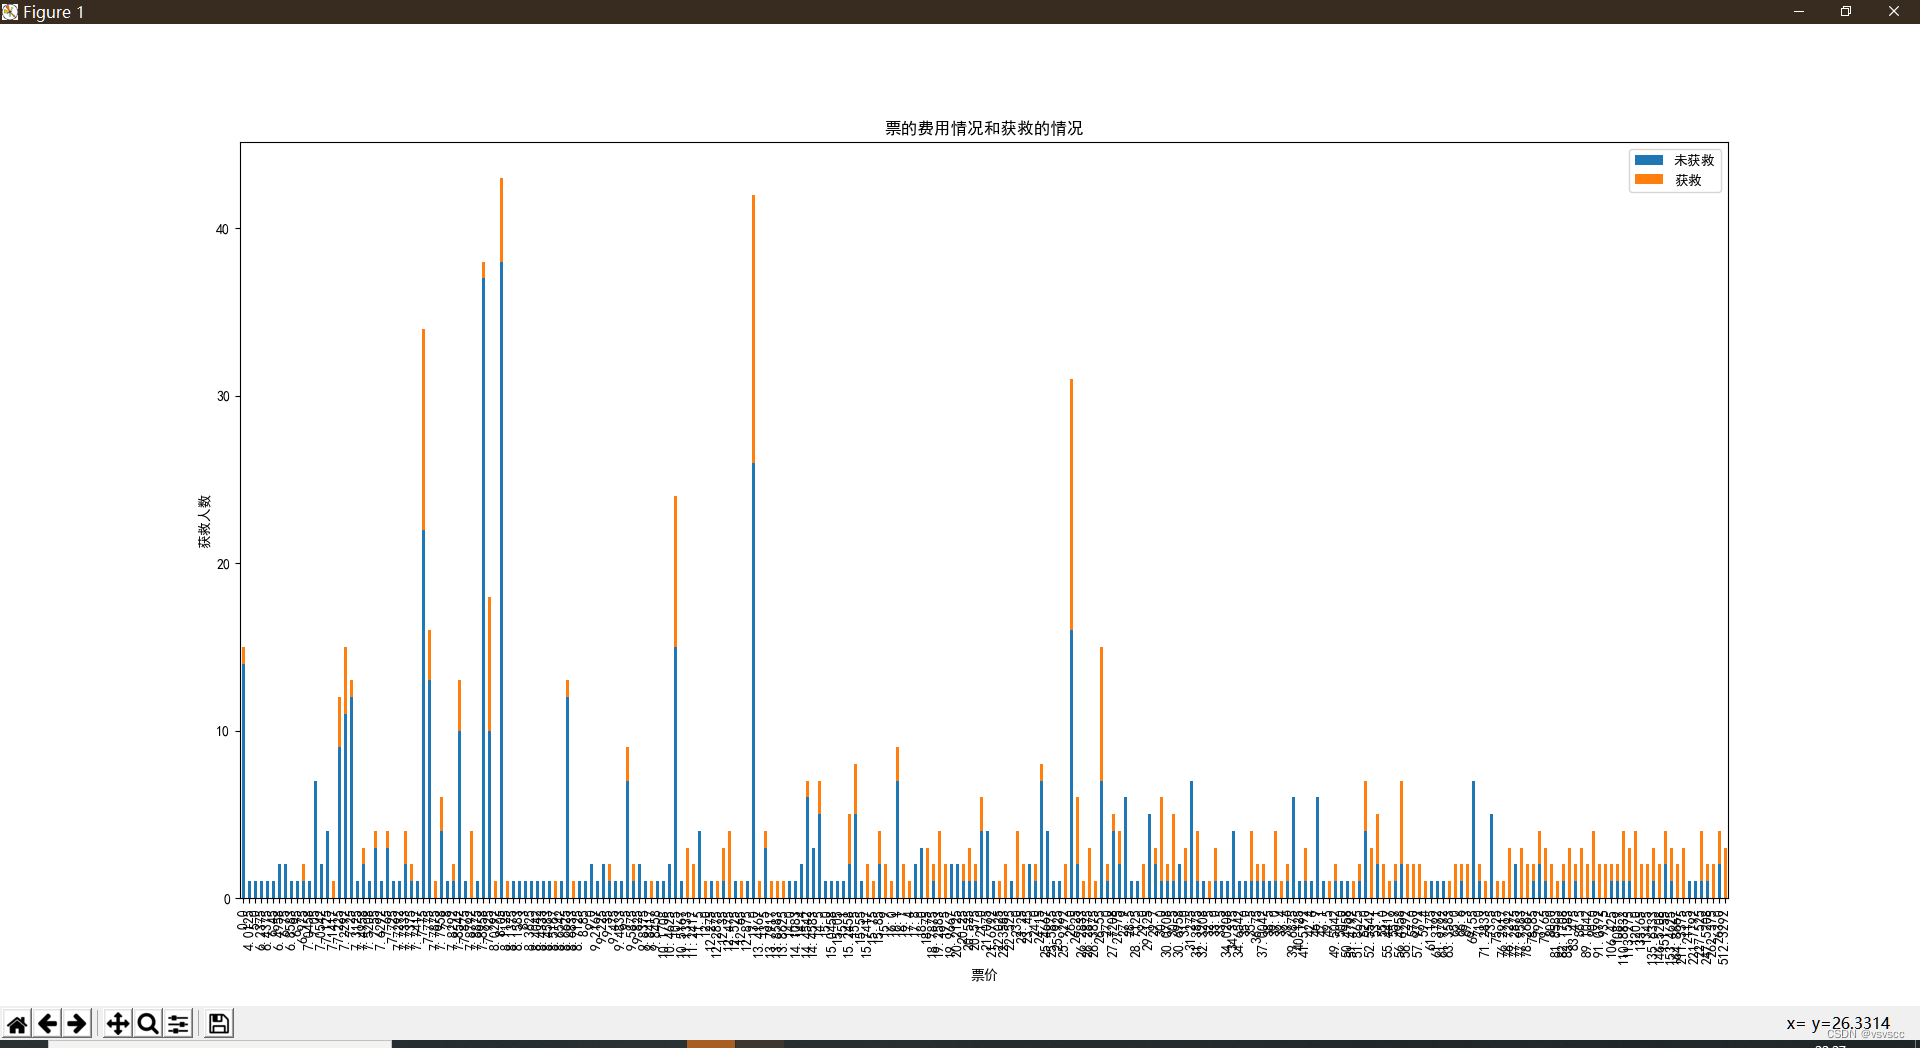Image resolution: width=1920 pixels, height=1048 pixels.
Task: Click the y-axis tick label 20
Action: tap(222, 564)
